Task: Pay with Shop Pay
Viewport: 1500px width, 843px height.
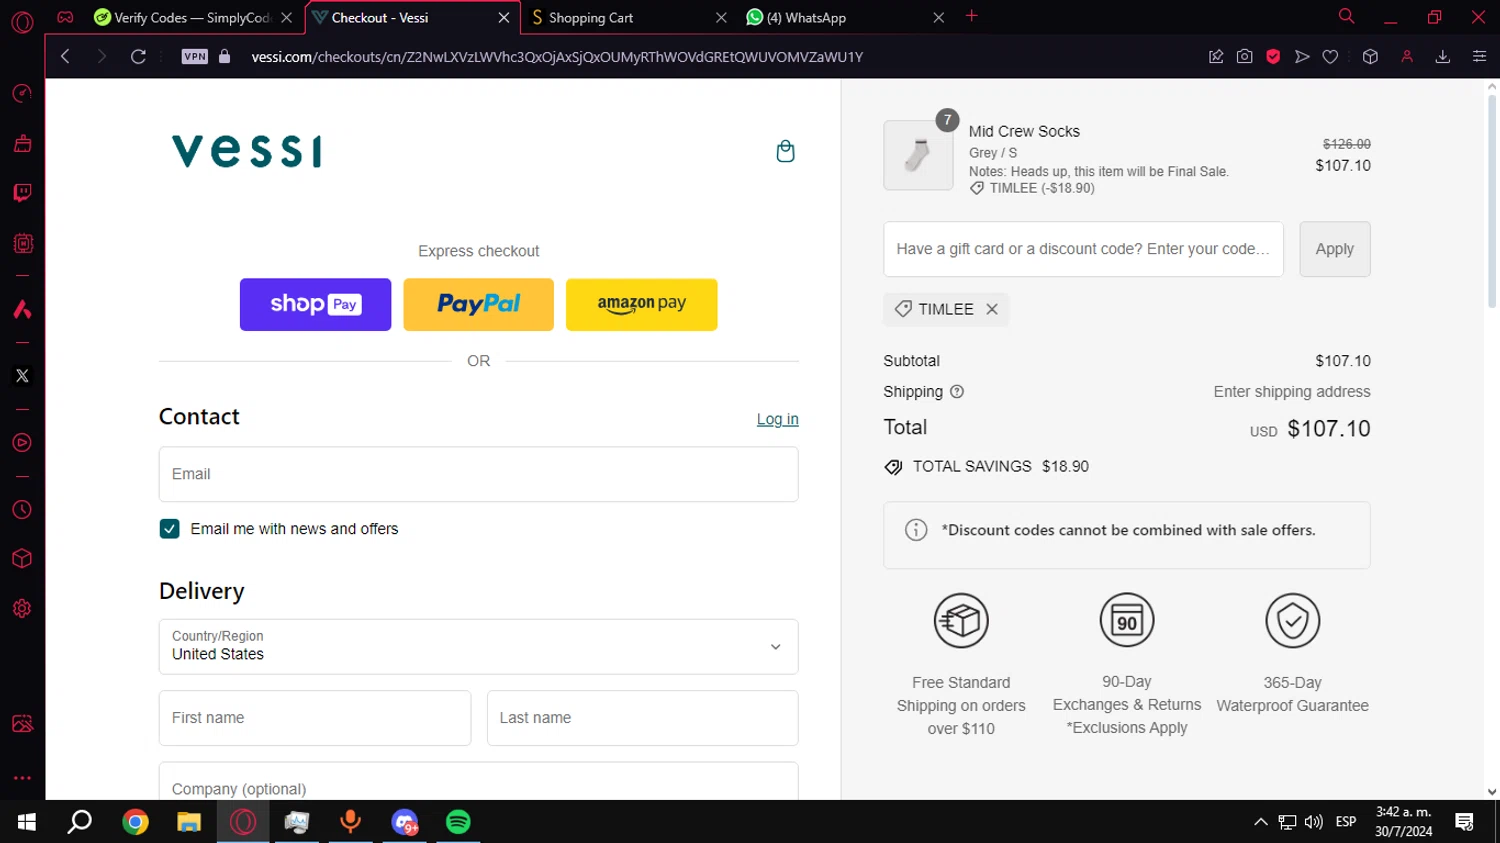Action: point(315,304)
